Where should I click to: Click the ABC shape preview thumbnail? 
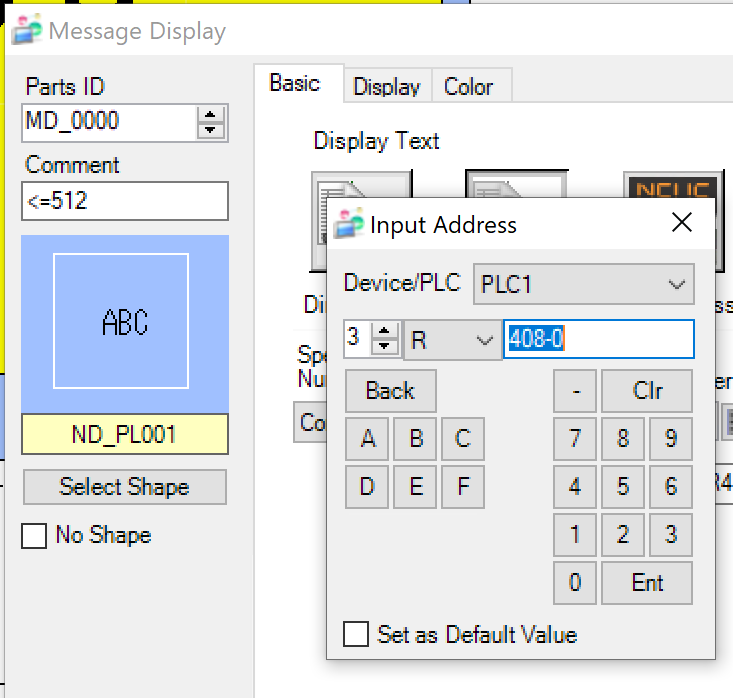[x=125, y=322]
